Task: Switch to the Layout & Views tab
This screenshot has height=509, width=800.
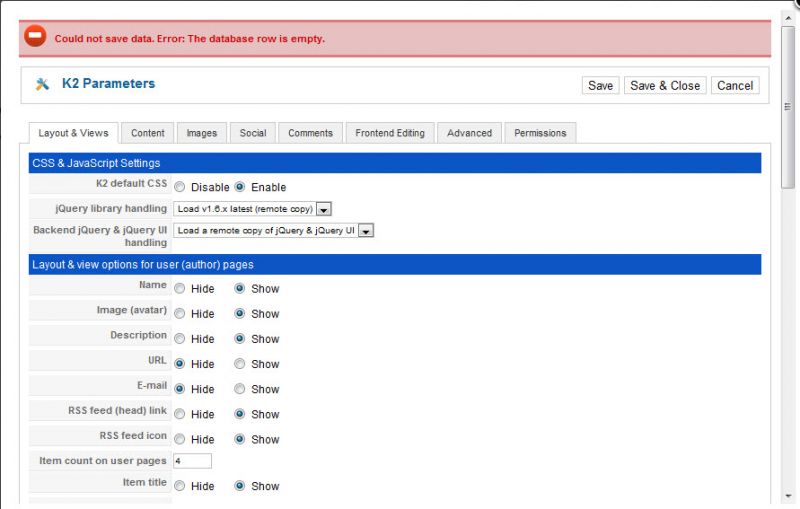Action: (73, 133)
